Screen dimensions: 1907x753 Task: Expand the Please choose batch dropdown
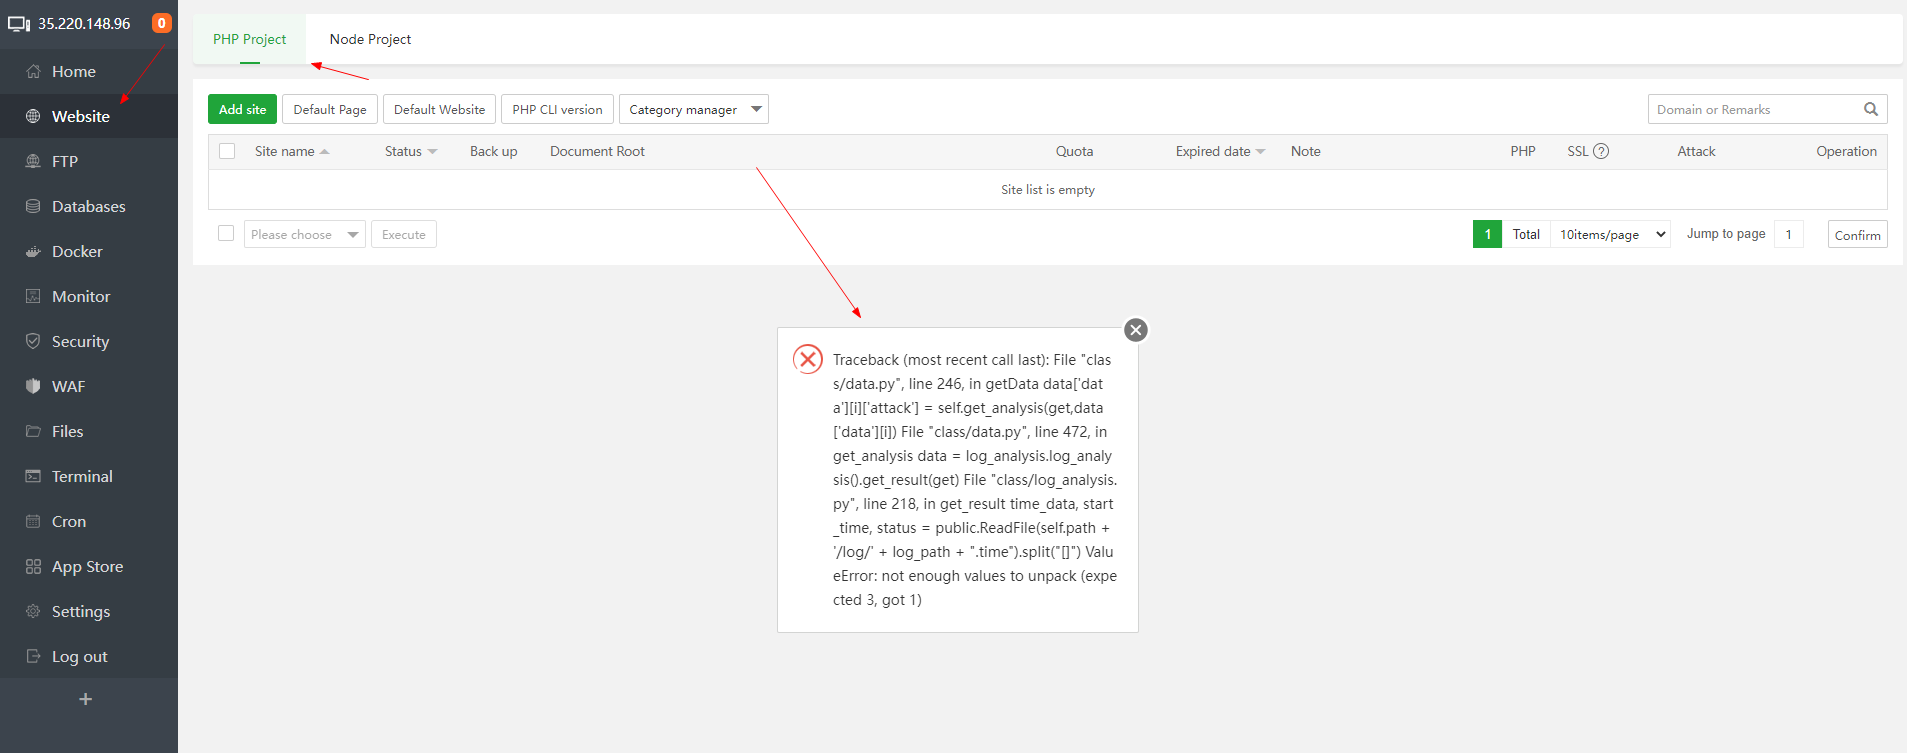[304, 234]
